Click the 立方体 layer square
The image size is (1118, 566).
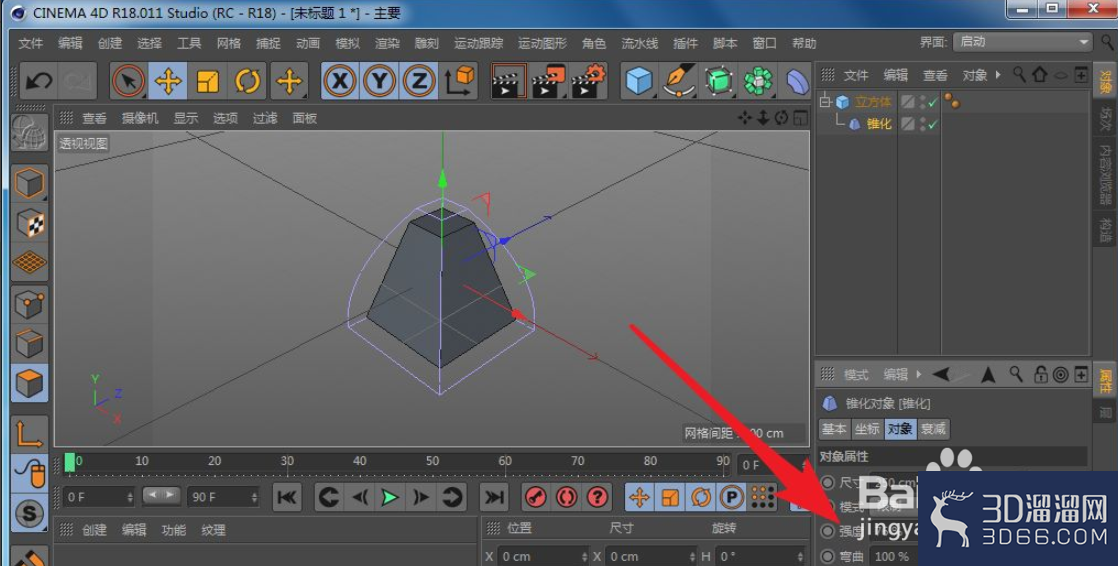tap(907, 102)
